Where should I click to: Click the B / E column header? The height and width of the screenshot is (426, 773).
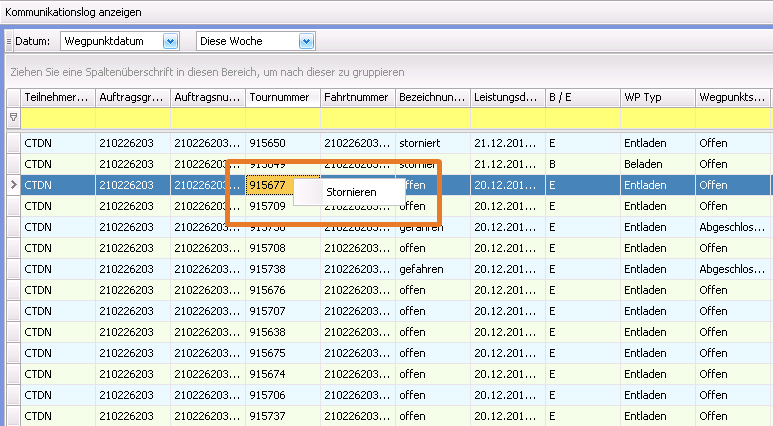click(x=582, y=97)
